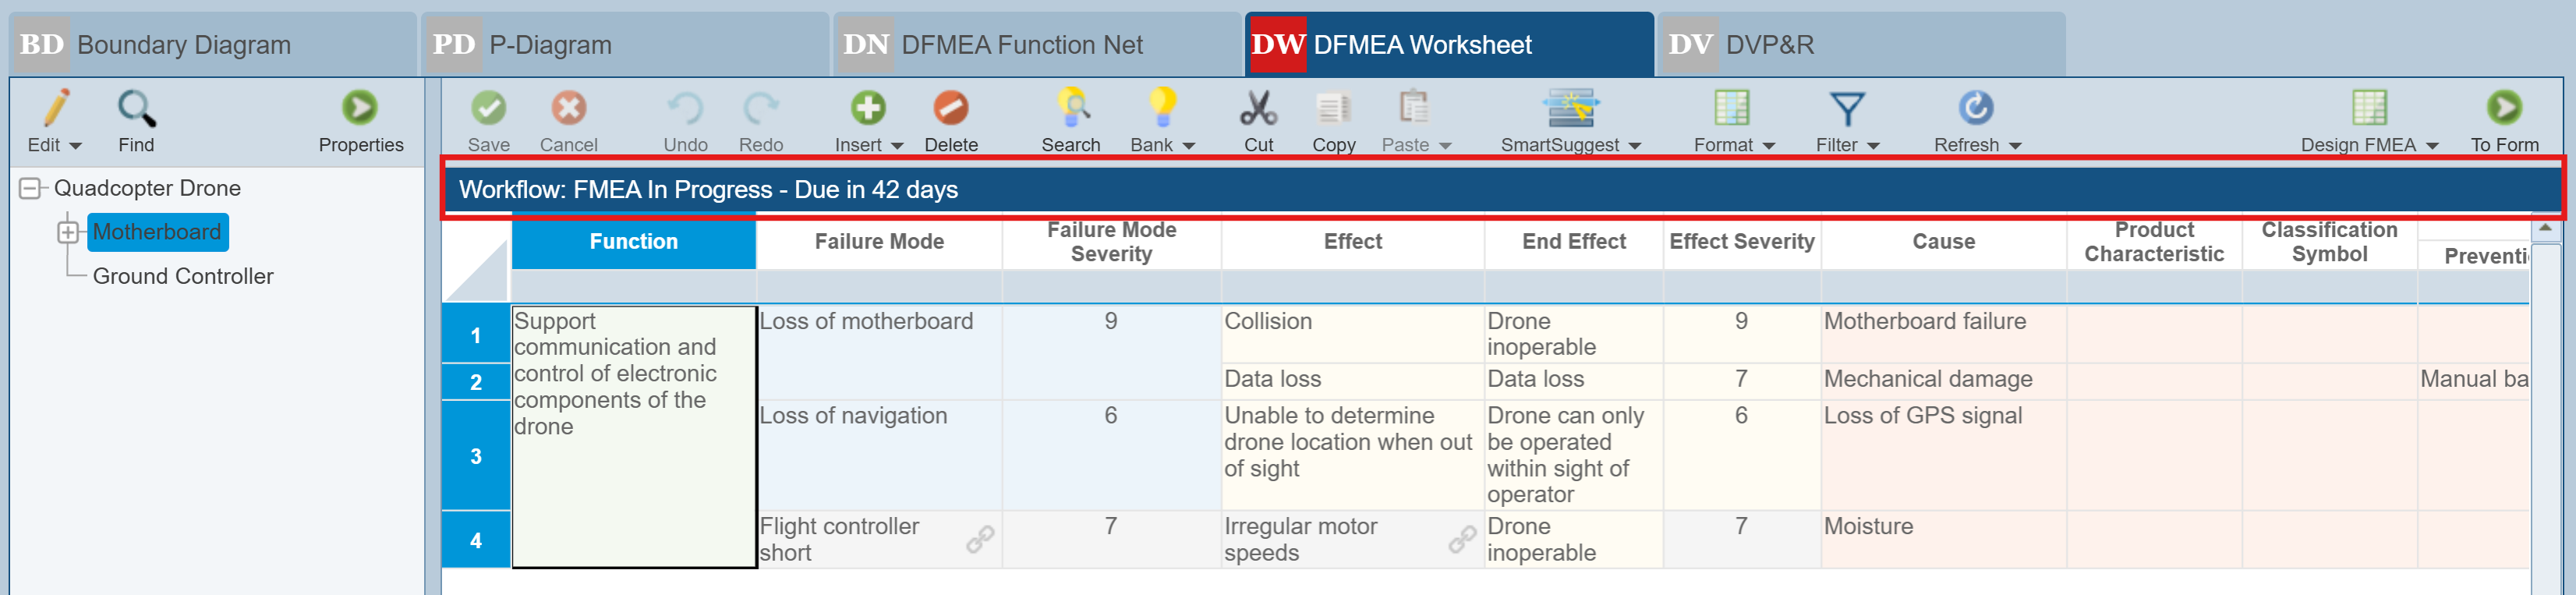Open the Filter dropdown
This screenshot has width=2576, height=595.
click(1847, 145)
